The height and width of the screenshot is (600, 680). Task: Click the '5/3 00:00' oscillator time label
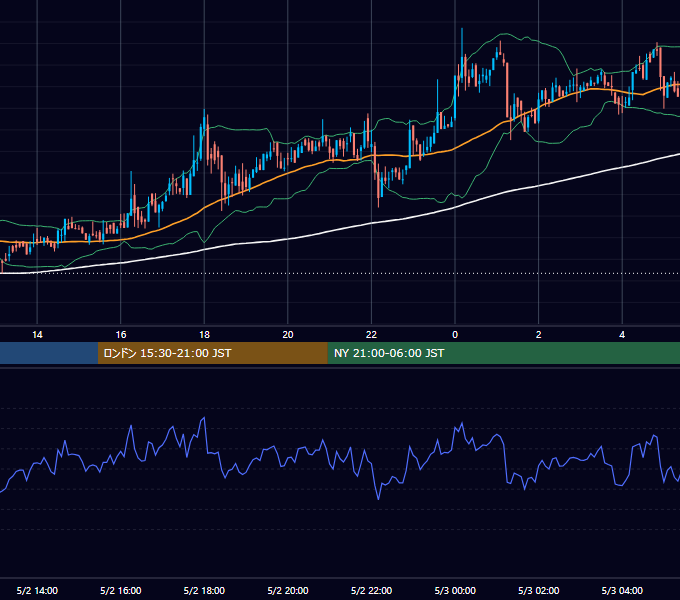[455, 590]
